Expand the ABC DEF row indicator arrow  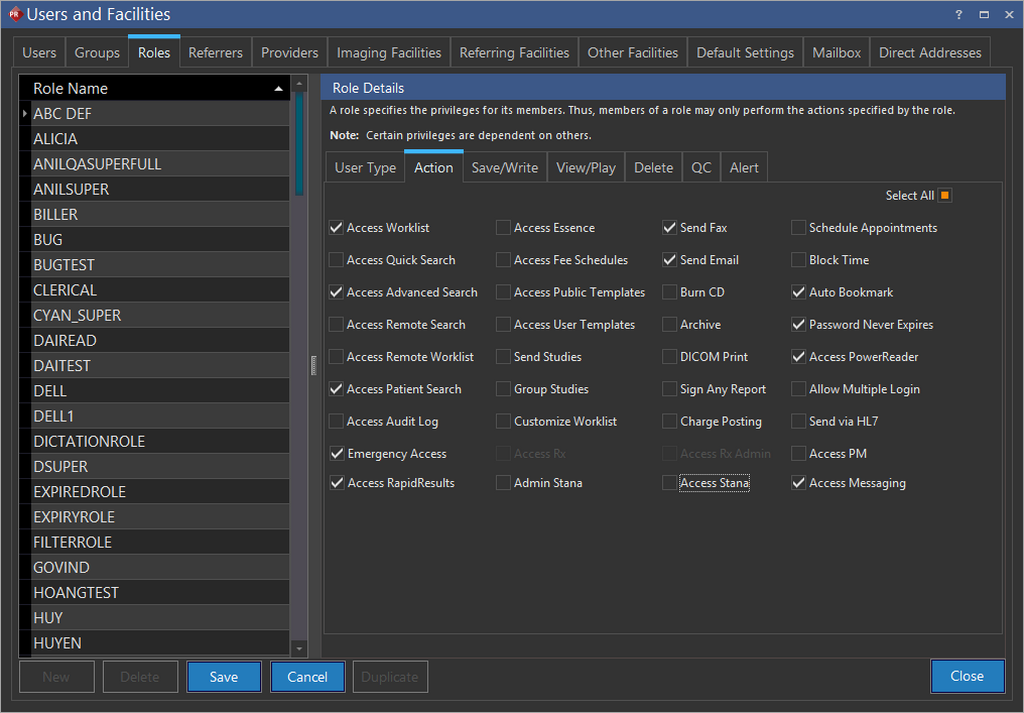click(x=25, y=114)
